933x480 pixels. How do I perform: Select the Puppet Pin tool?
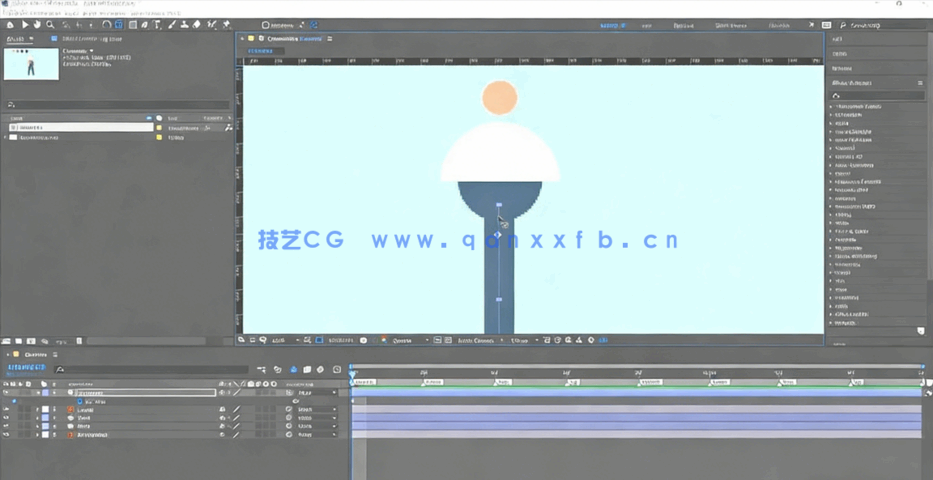pyautogui.click(x=227, y=24)
